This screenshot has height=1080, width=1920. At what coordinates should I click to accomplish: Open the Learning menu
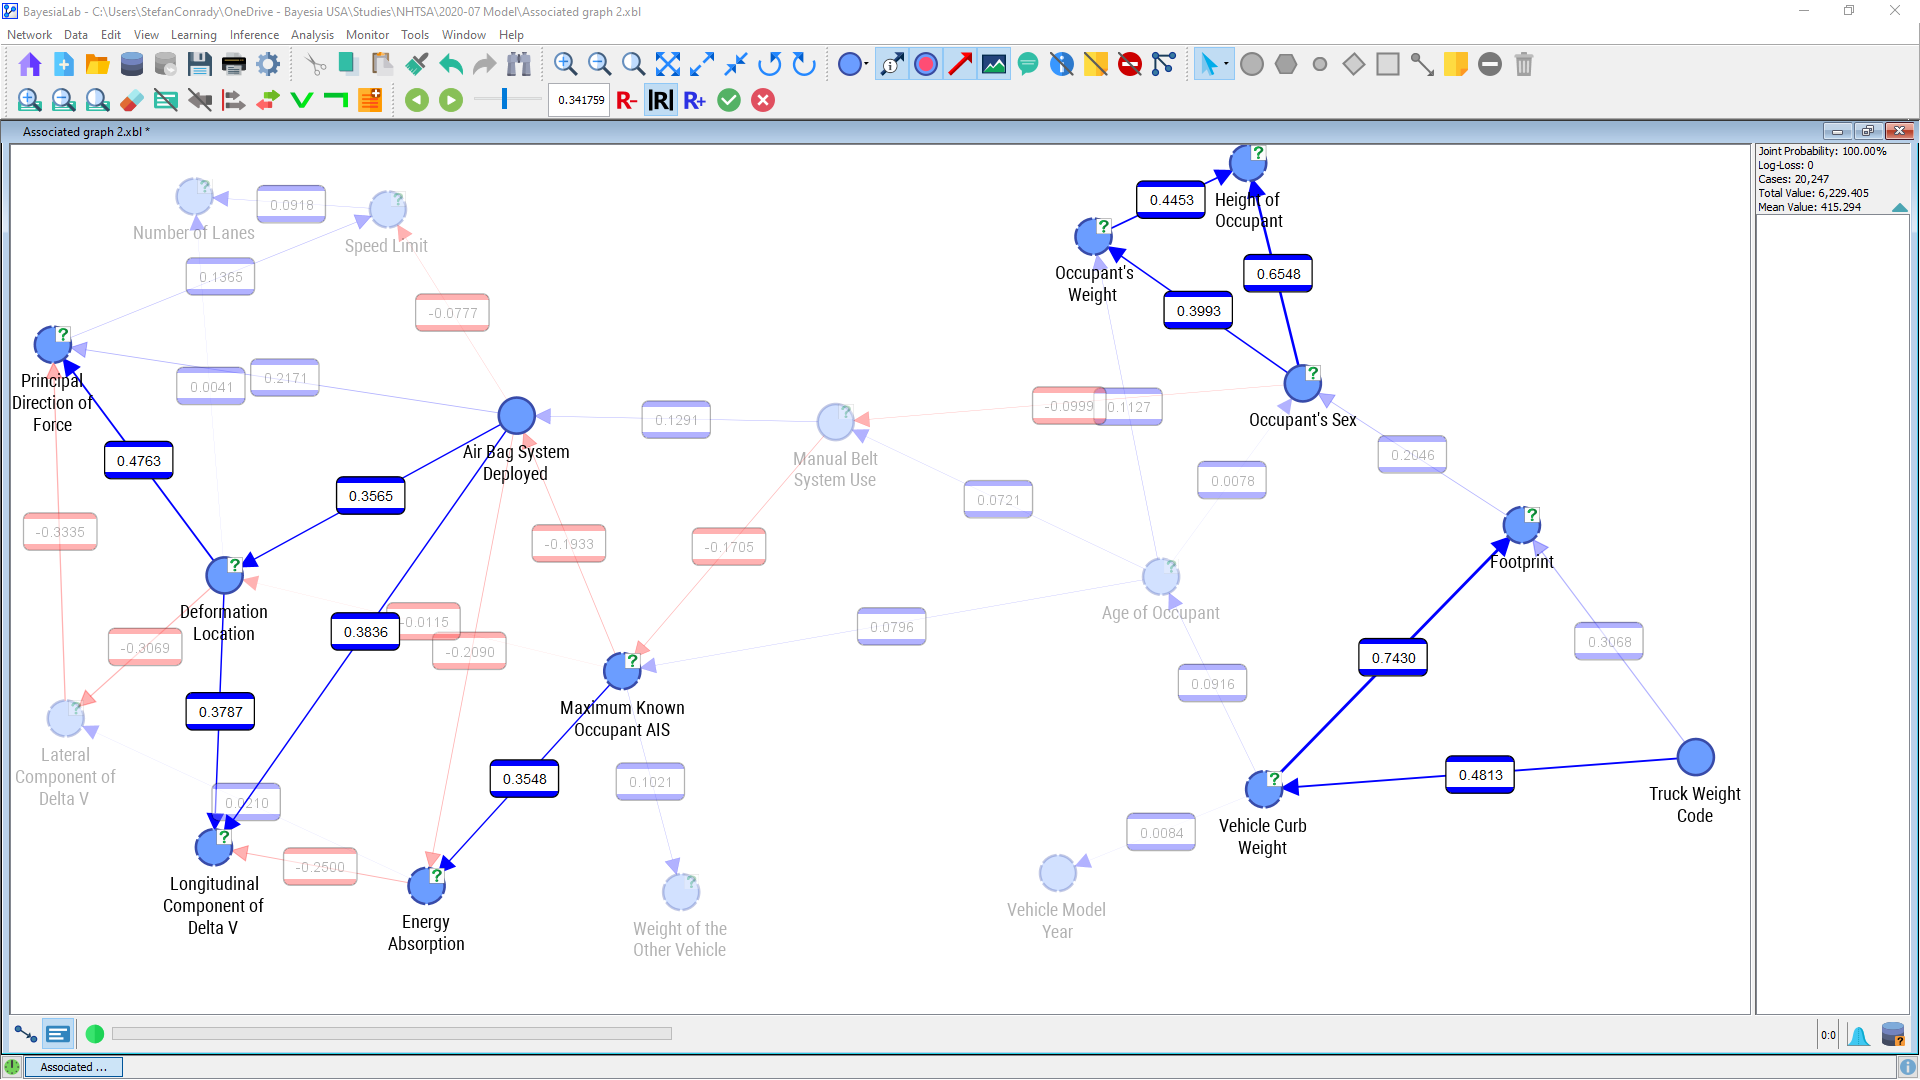point(193,35)
